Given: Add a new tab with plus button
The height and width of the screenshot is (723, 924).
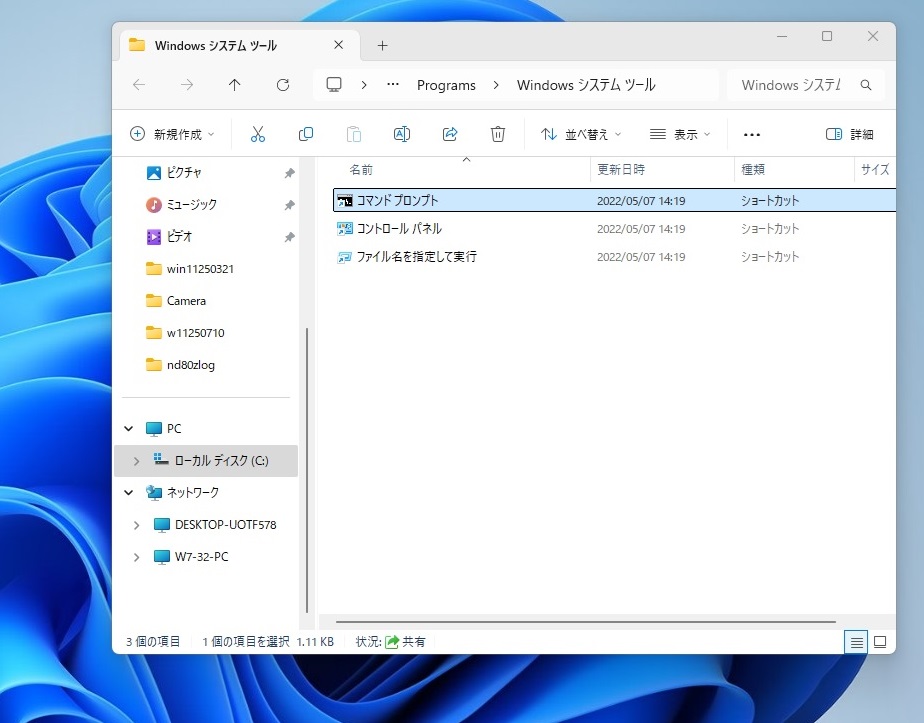Looking at the screenshot, I should coord(382,45).
